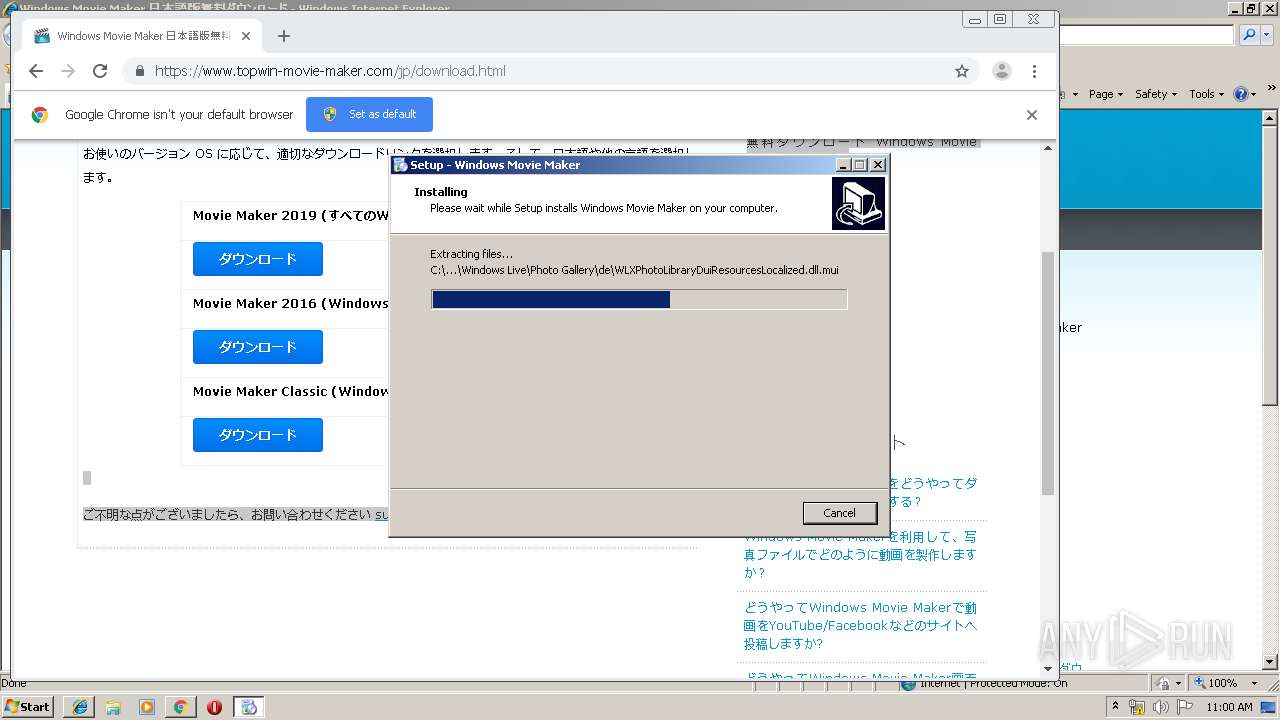Minimize the Setup - Windows Movie Maker dialog
This screenshot has height=720, width=1280.
(x=843, y=165)
